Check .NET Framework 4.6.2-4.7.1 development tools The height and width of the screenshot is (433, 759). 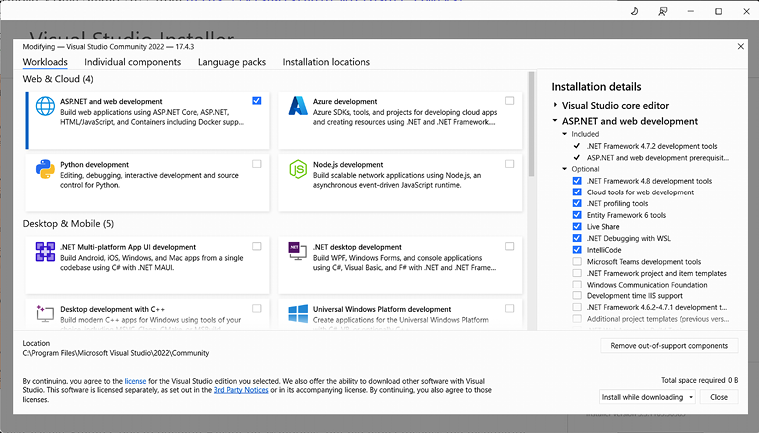(x=577, y=307)
